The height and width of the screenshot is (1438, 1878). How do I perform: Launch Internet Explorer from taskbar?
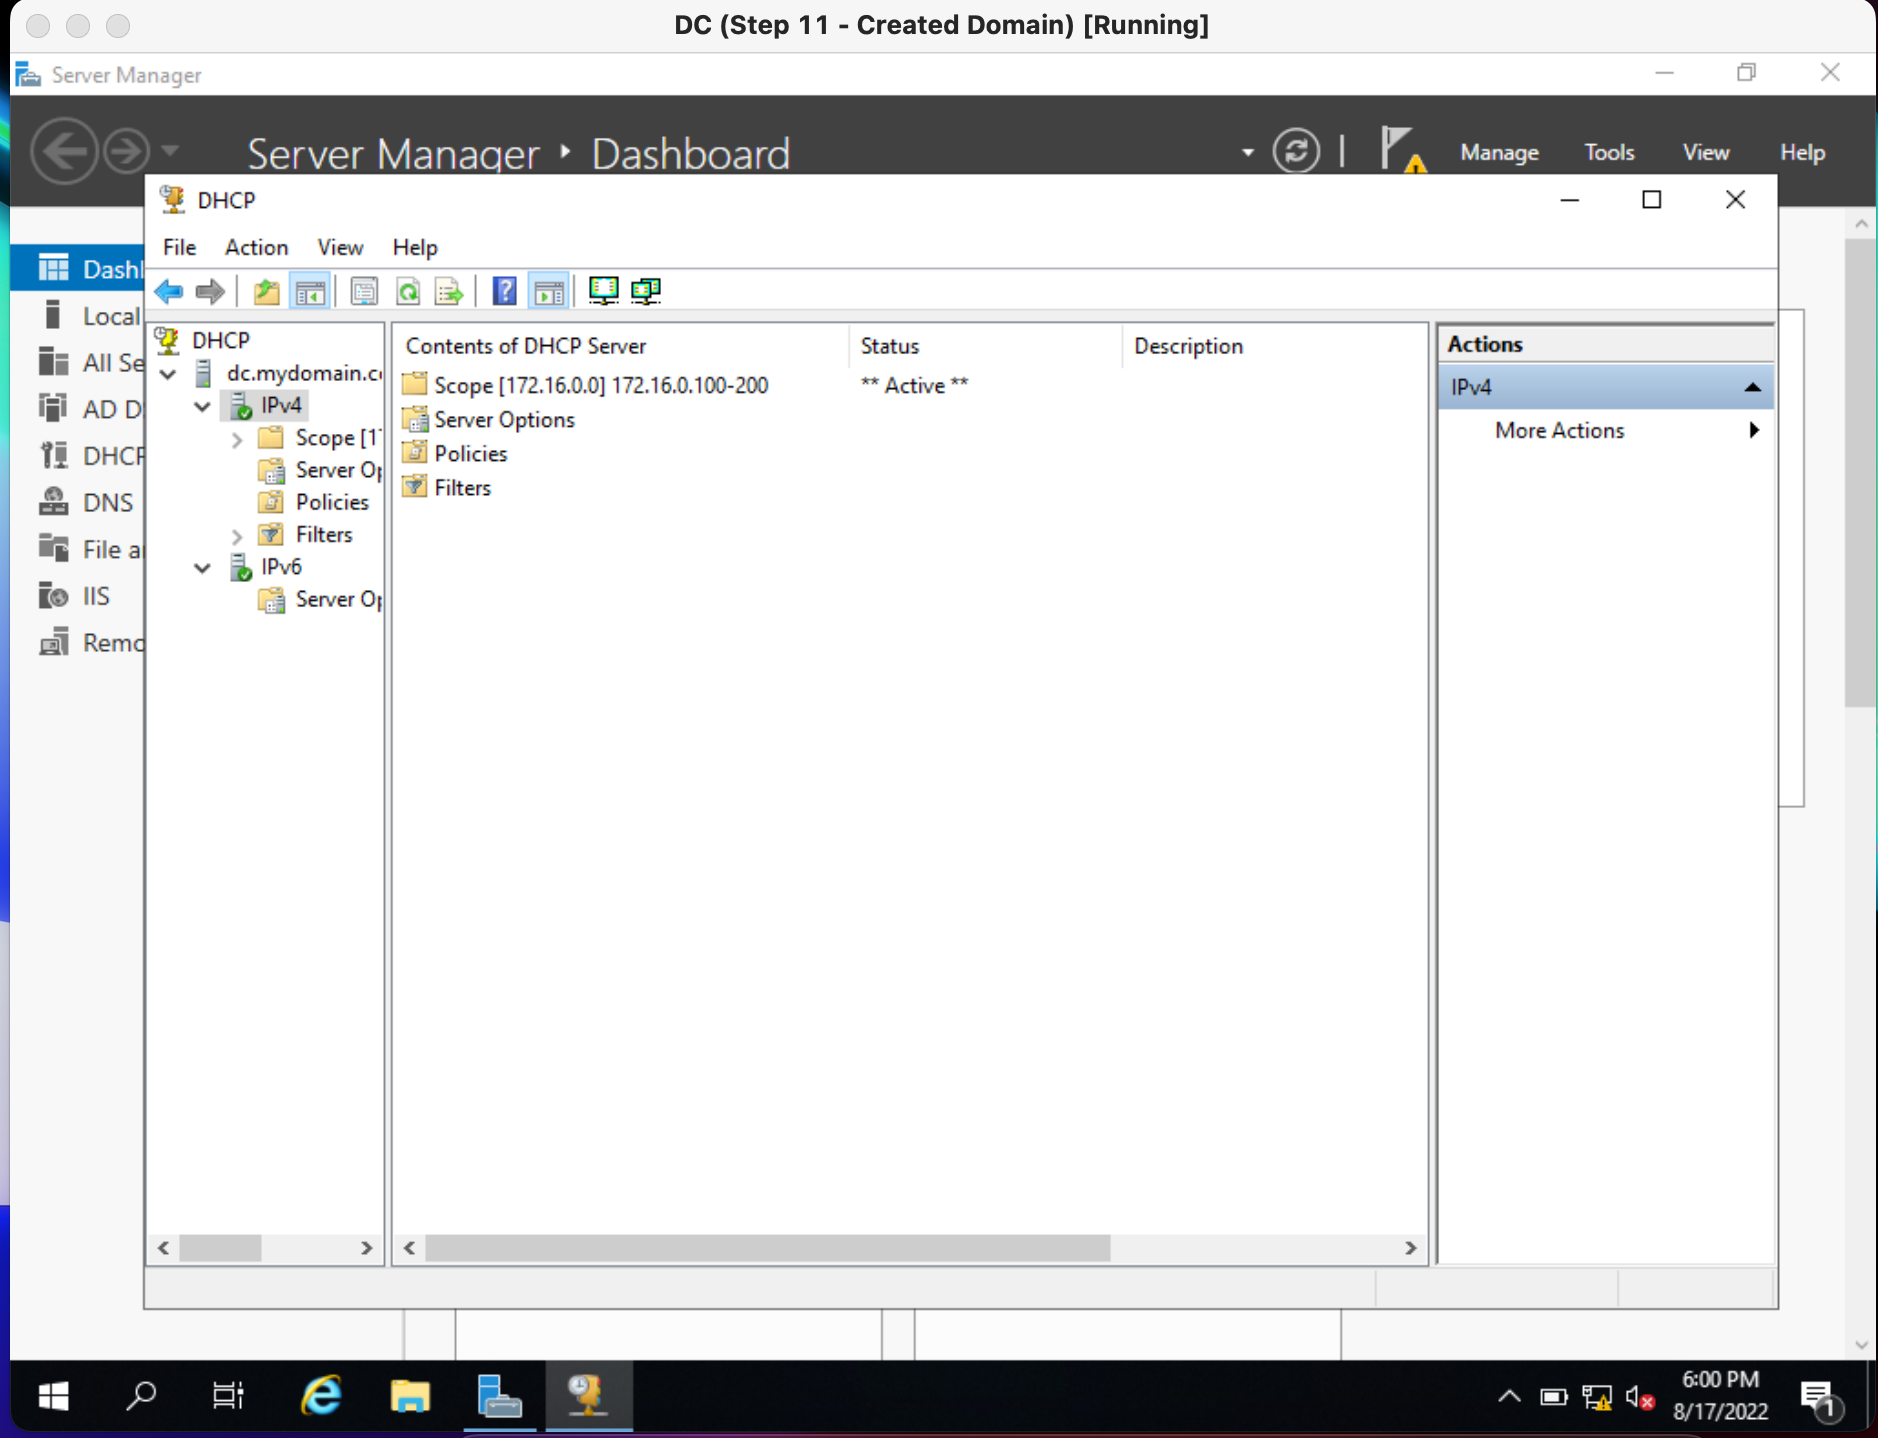(x=322, y=1396)
